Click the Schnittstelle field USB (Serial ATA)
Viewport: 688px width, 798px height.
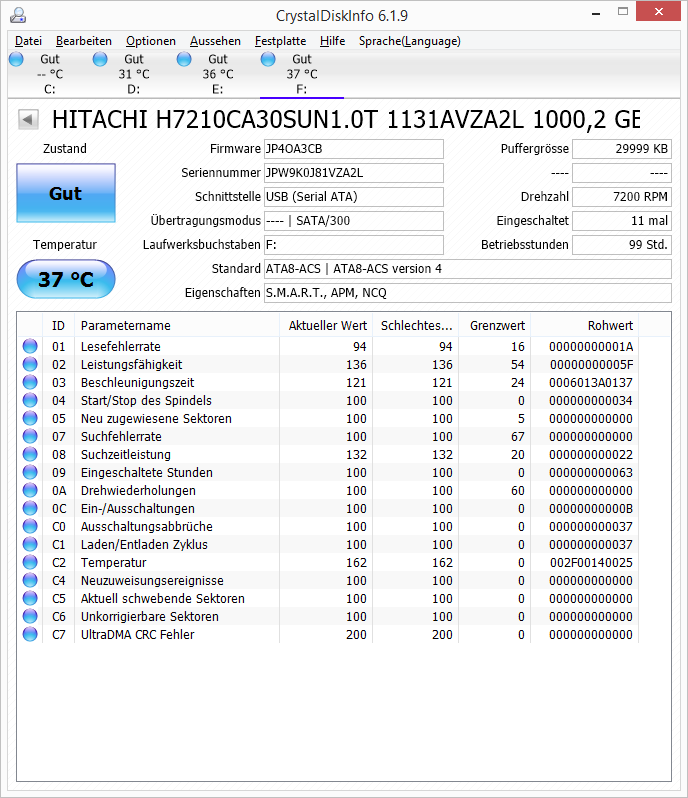coord(354,197)
